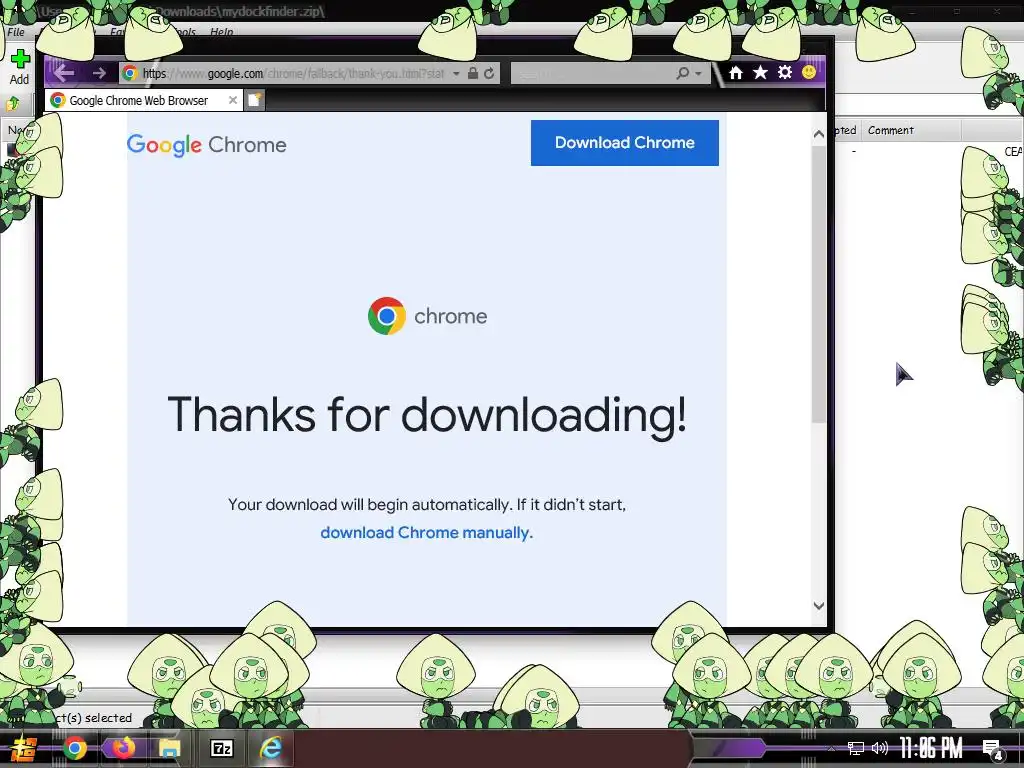
Task: Click the page scrollbar down arrow
Action: click(x=818, y=605)
